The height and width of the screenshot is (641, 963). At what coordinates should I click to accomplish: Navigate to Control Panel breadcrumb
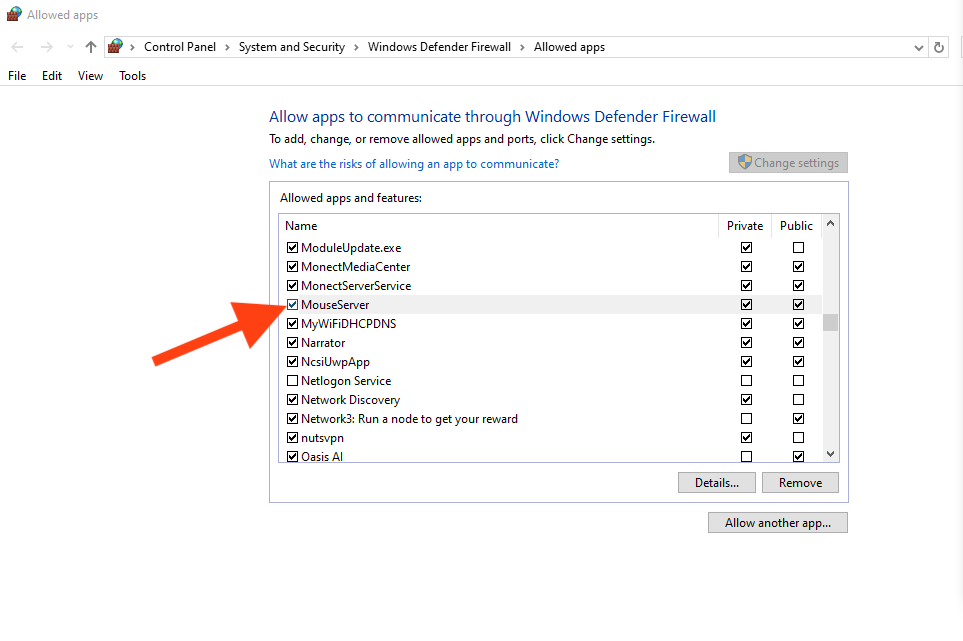click(180, 47)
